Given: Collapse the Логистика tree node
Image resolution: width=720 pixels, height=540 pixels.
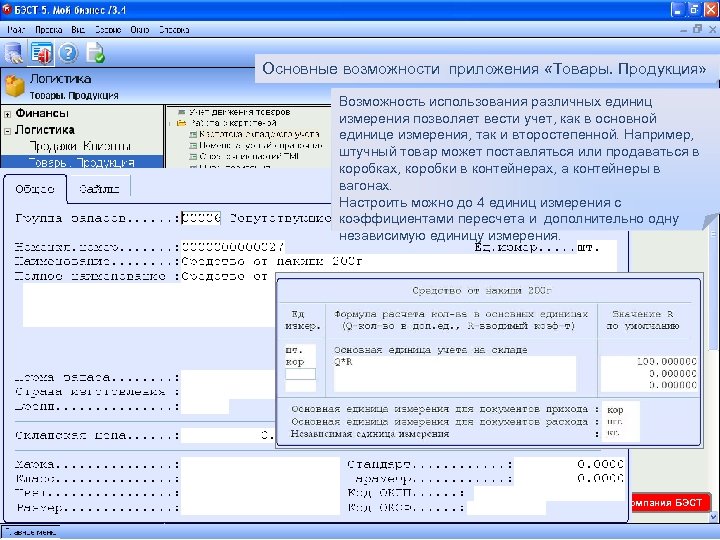Looking at the screenshot, I should (8, 131).
